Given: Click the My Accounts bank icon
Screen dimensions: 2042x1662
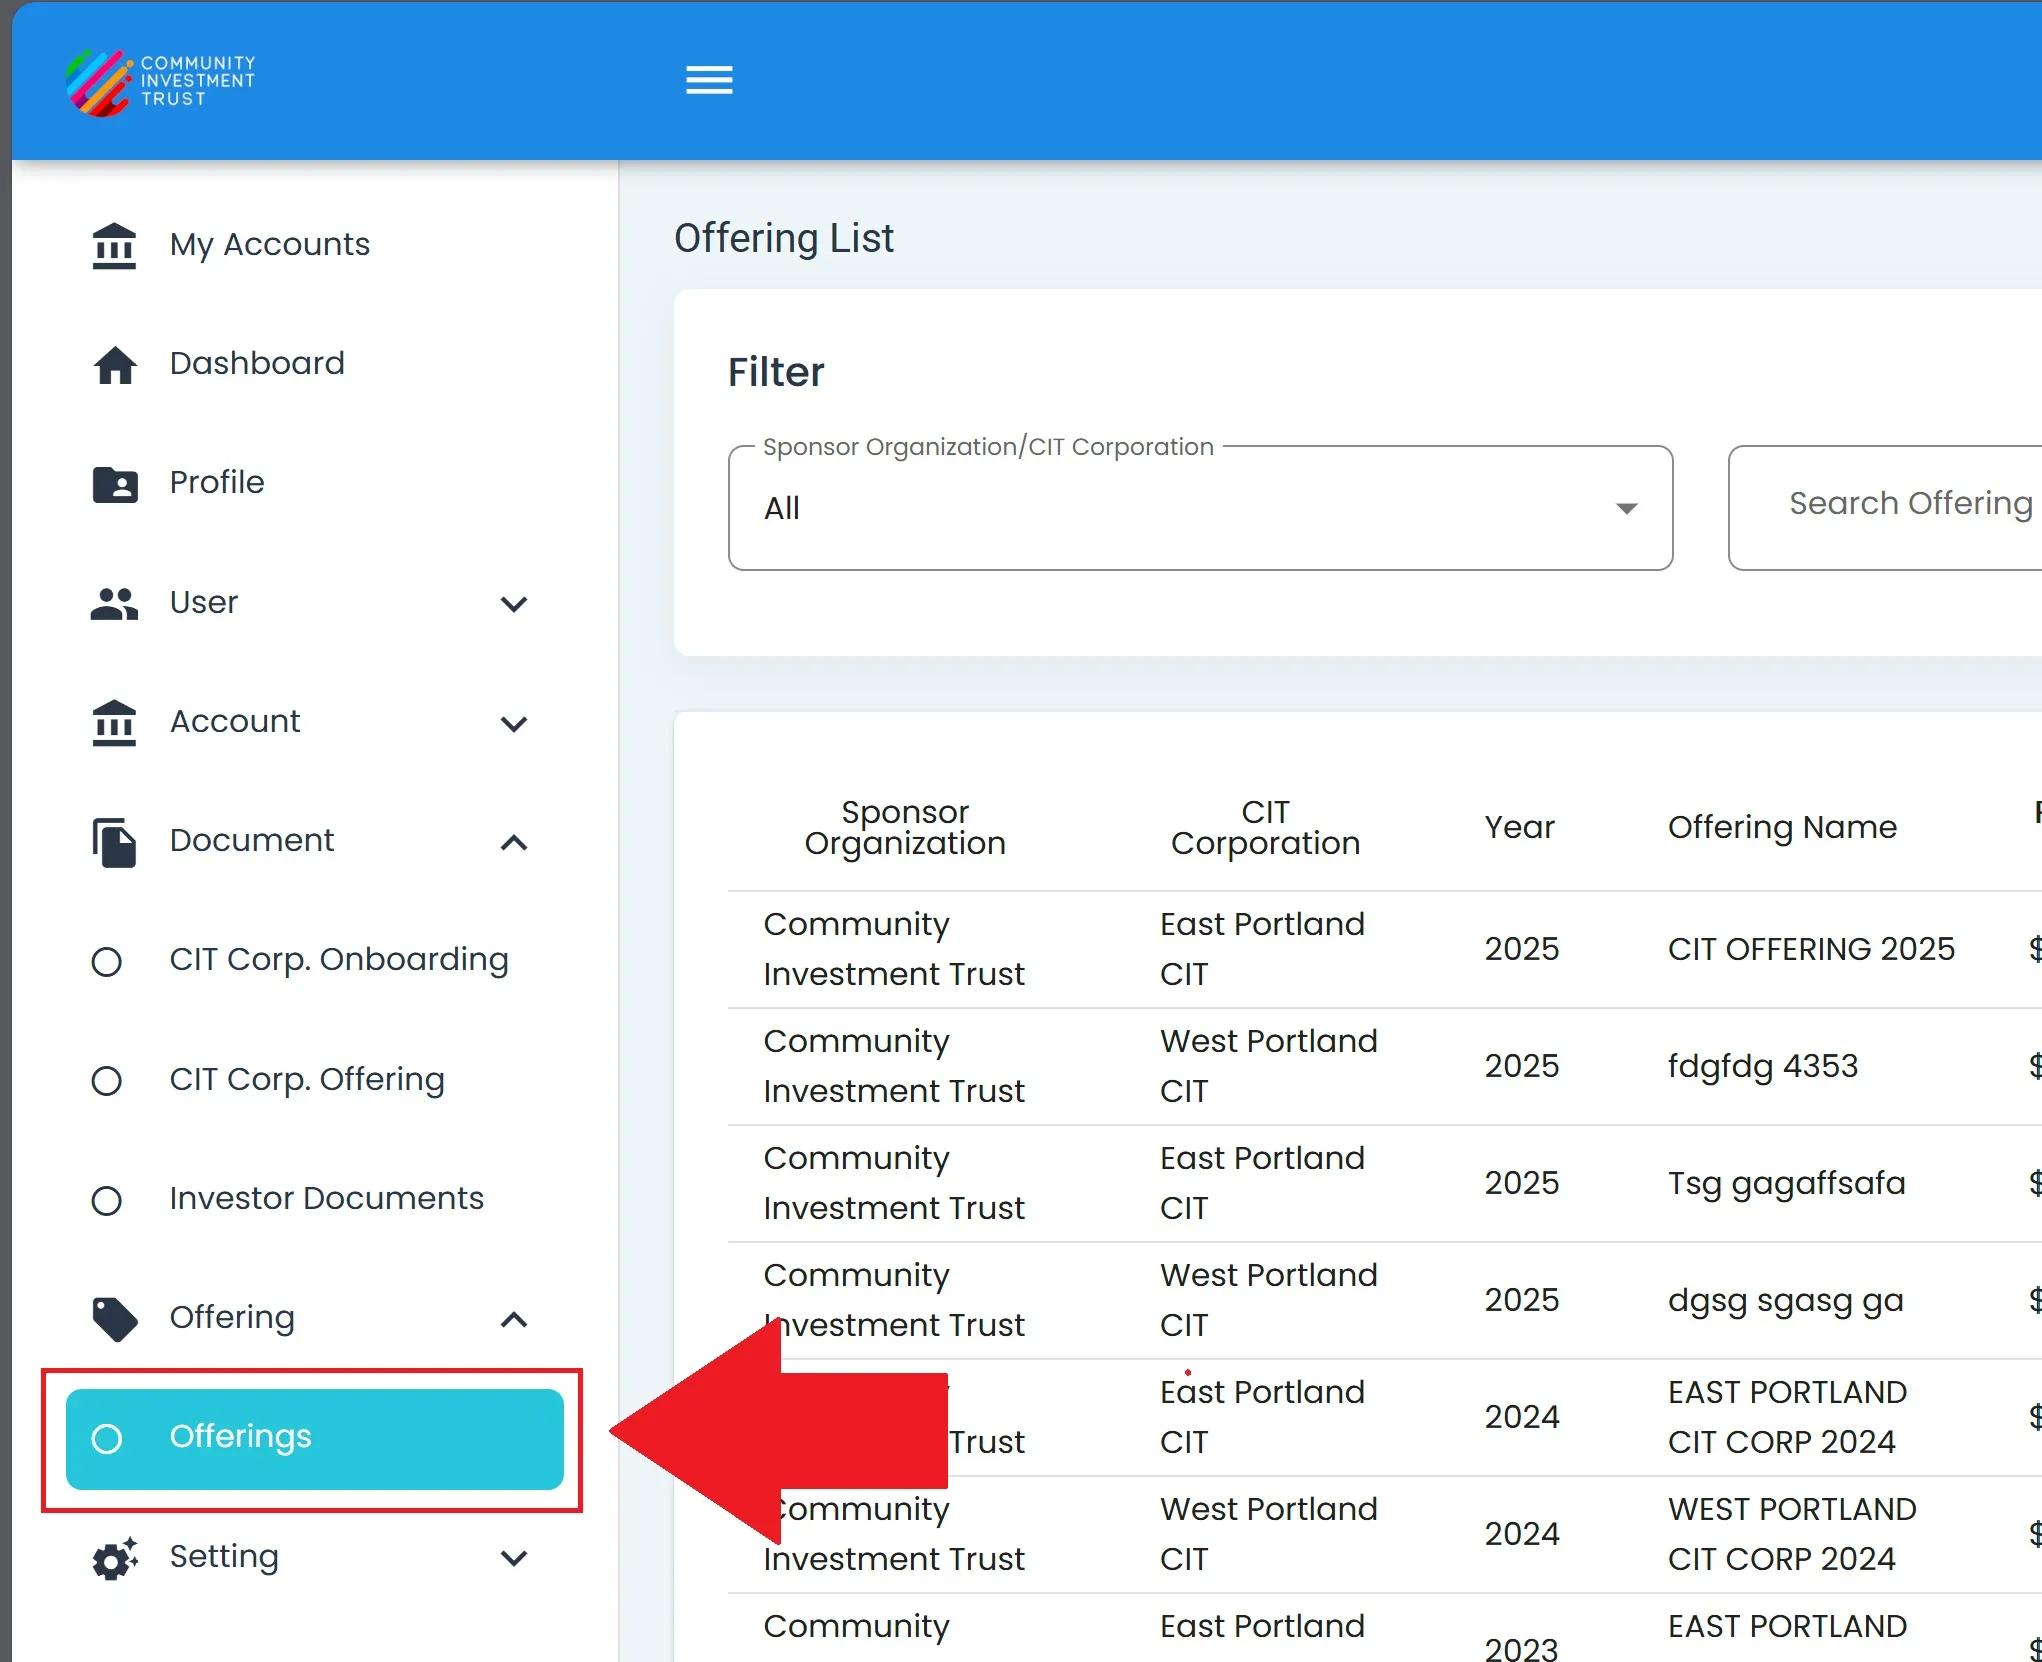Looking at the screenshot, I should click(x=114, y=246).
